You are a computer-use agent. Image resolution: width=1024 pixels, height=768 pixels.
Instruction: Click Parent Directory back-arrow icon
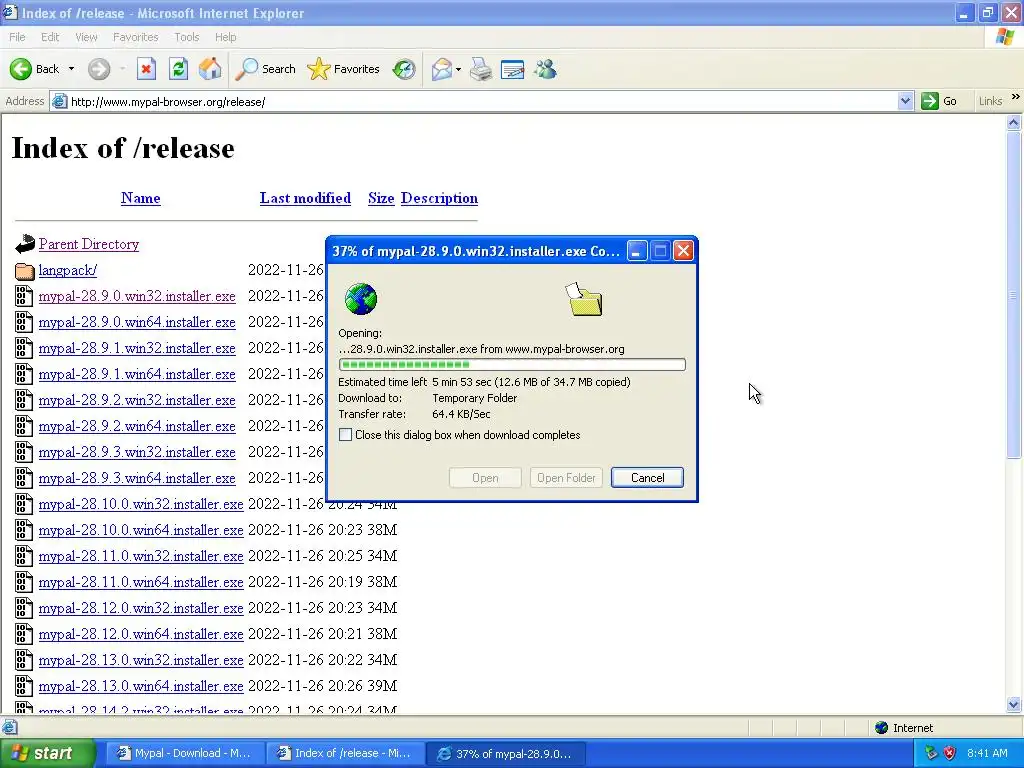pyautogui.click(x=25, y=244)
